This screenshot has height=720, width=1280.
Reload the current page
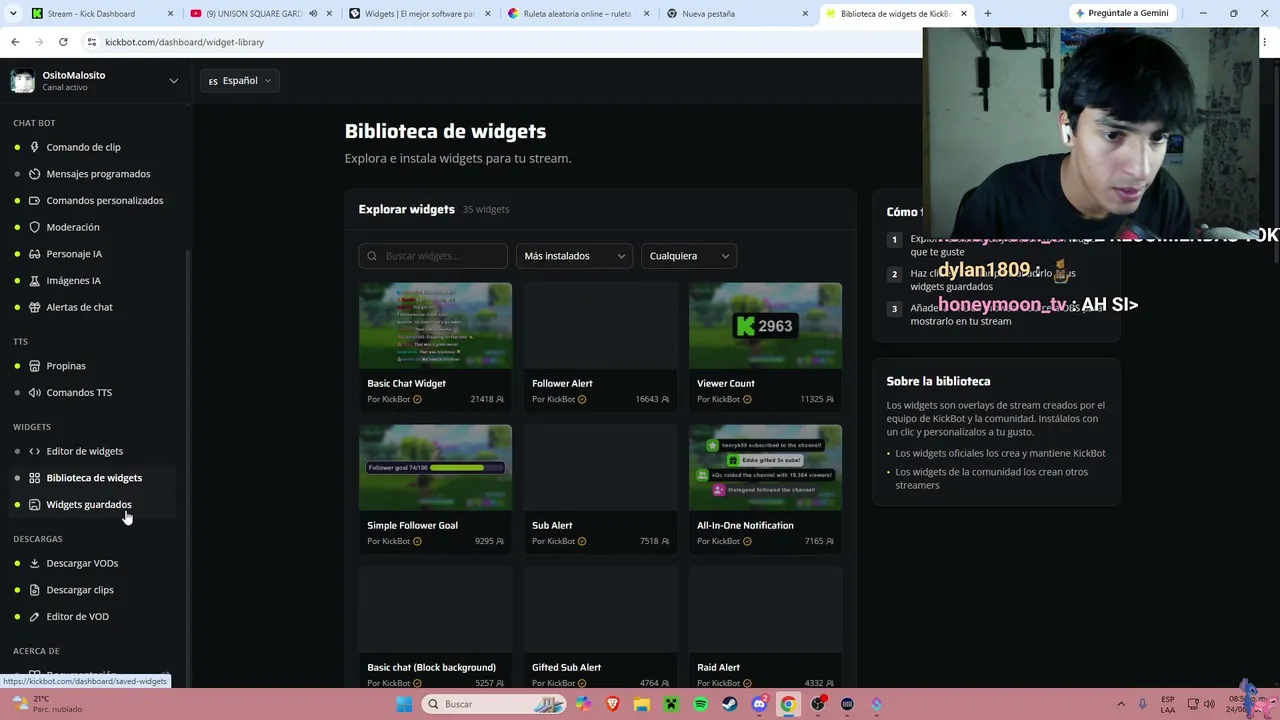click(63, 42)
